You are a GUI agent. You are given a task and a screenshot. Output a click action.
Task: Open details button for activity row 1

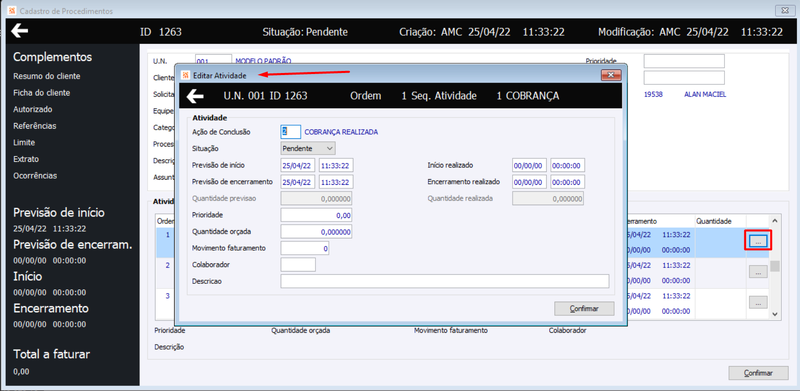pos(758,240)
